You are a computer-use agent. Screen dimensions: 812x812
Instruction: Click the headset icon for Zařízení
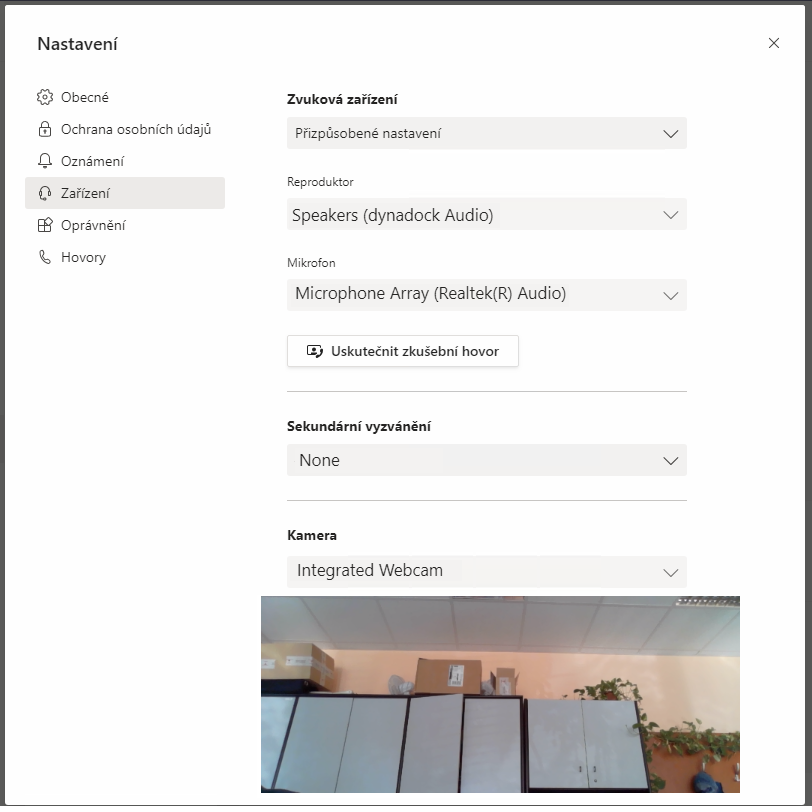pyautogui.click(x=45, y=193)
